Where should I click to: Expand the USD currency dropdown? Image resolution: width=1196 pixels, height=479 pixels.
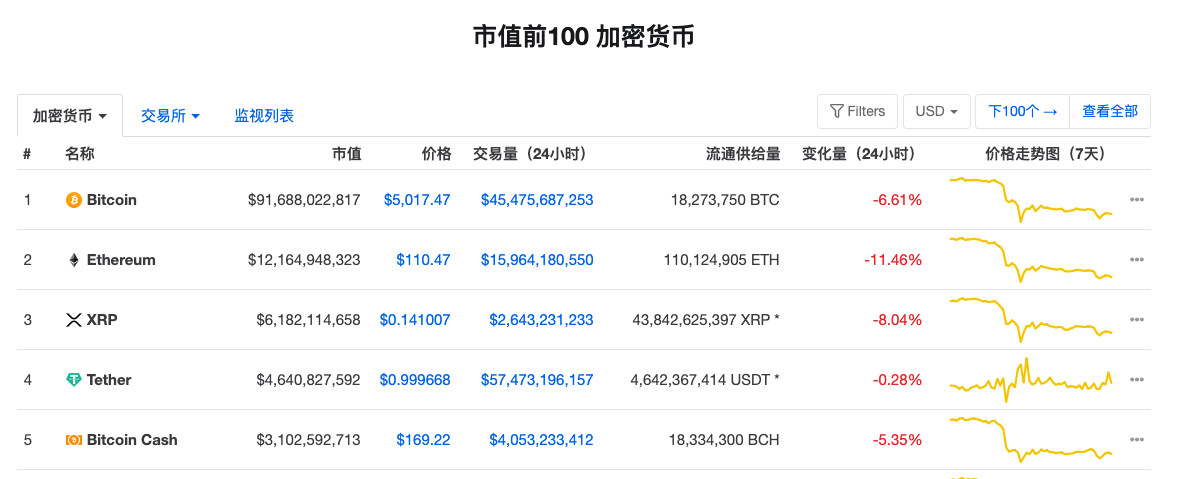pos(937,111)
